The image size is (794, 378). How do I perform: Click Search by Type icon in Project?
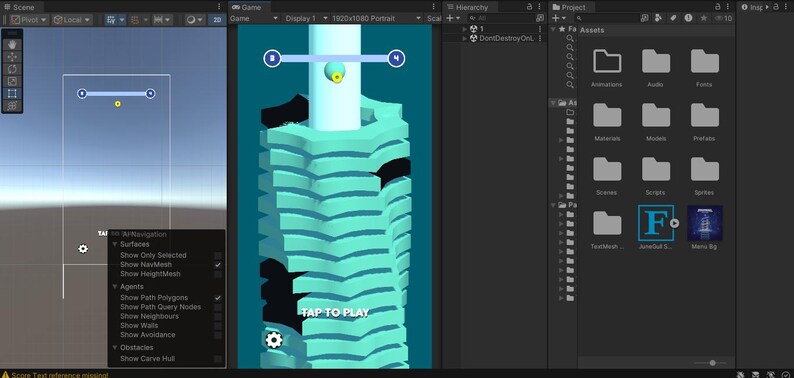click(x=658, y=18)
